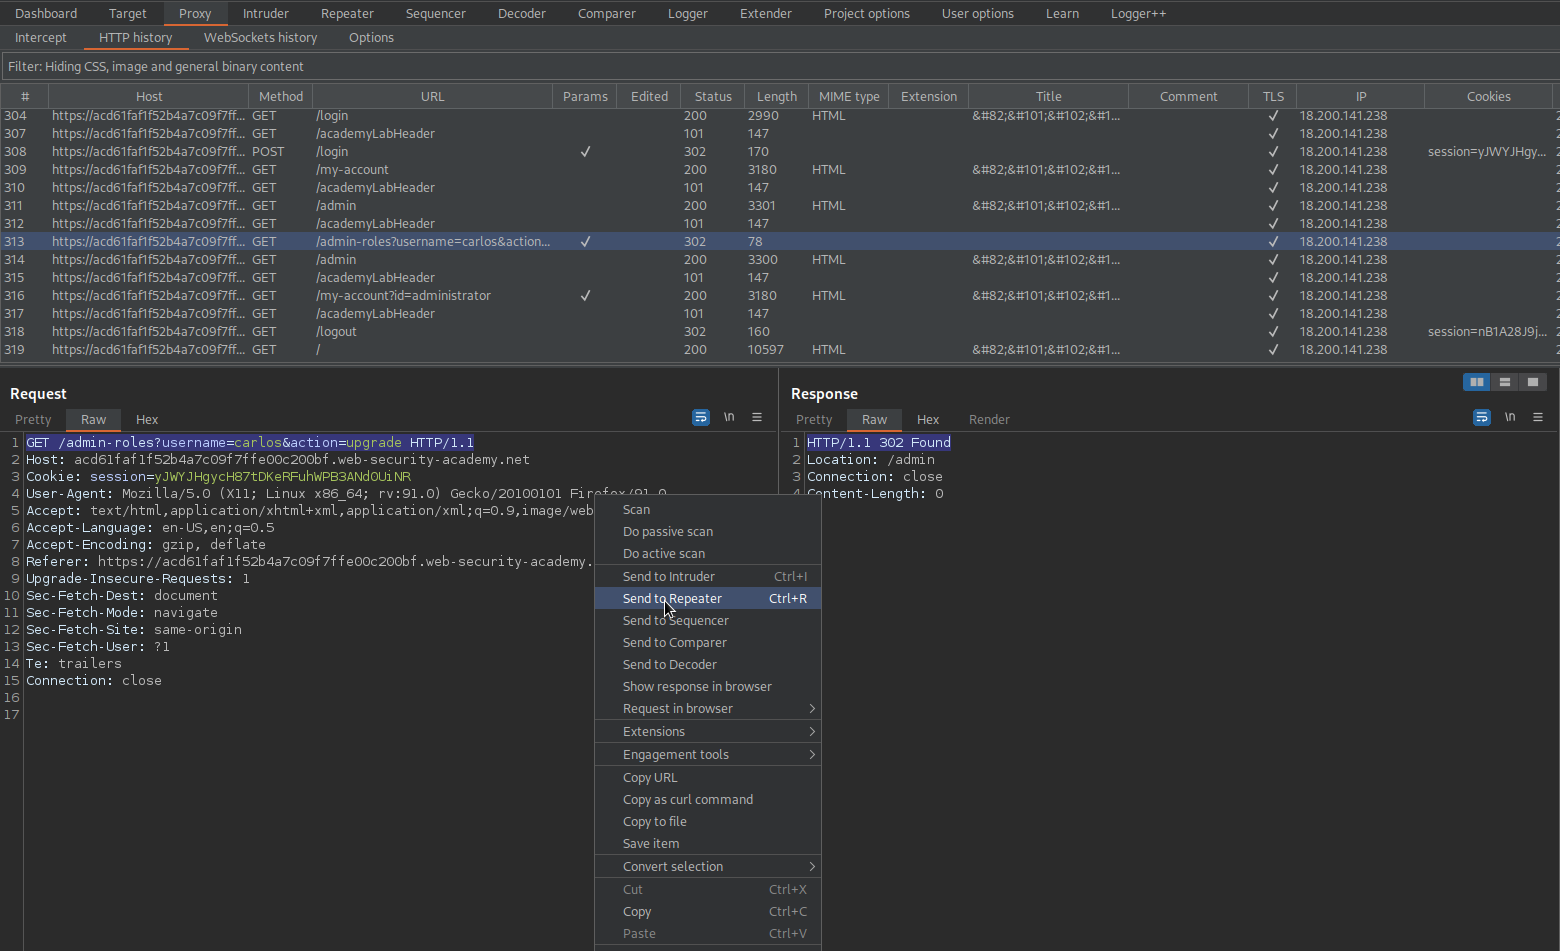Switch Response view to Pretty
Screen dimensions: 1560x951
coord(814,419)
